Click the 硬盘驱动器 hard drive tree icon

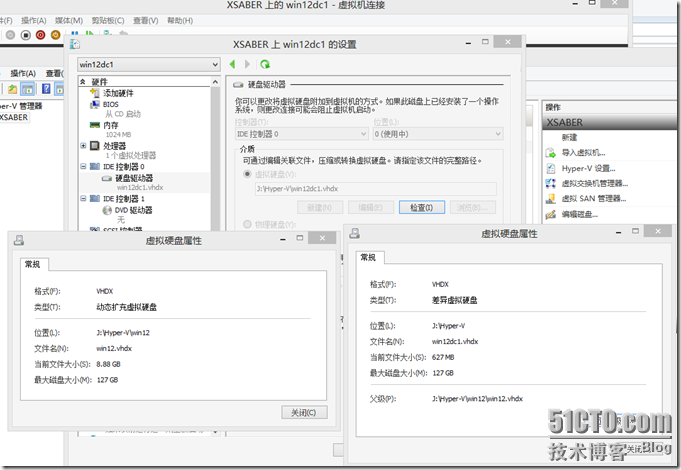pyautogui.click(x=107, y=179)
